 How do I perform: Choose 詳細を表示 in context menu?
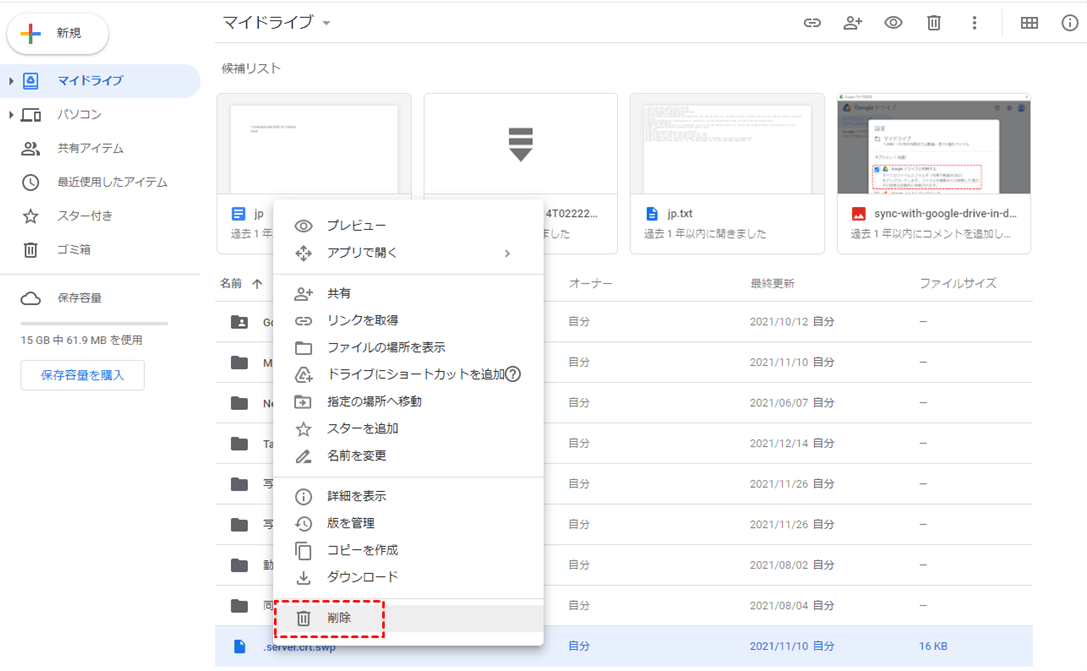pos(408,496)
